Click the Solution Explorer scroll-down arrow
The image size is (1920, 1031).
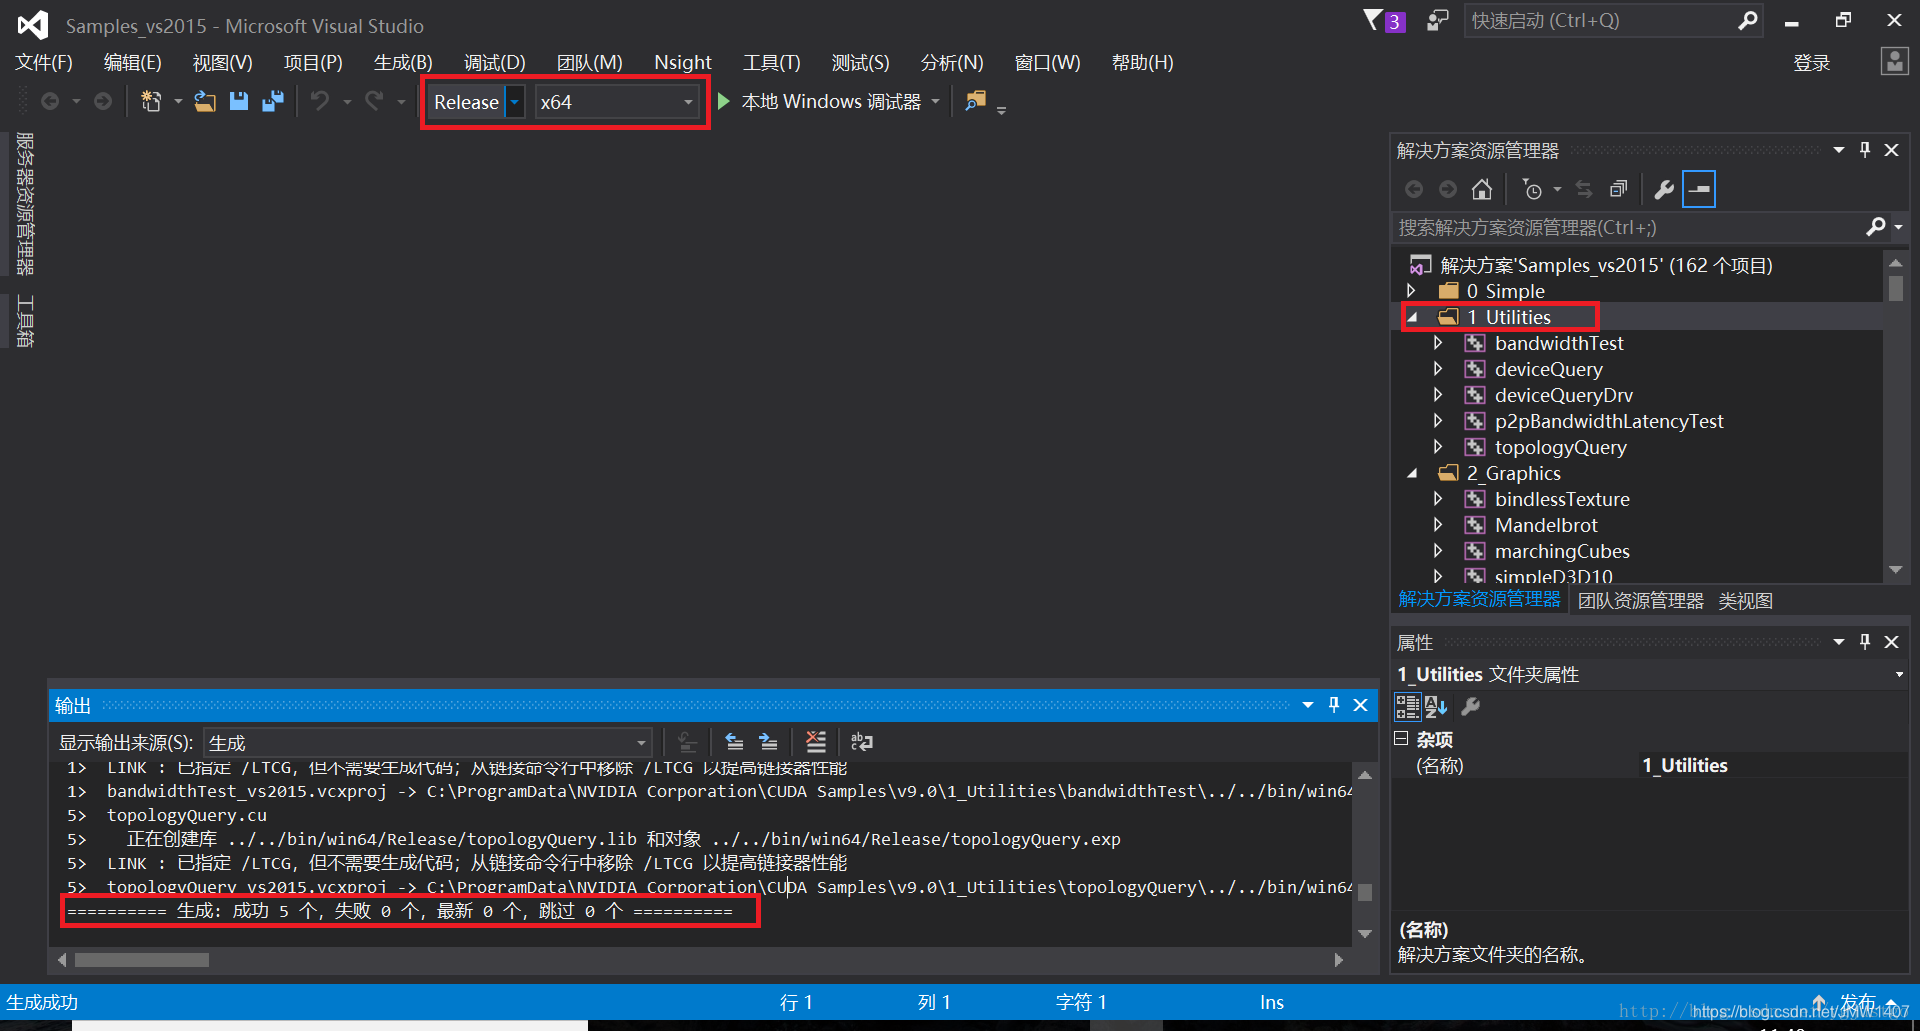pos(1895,570)
